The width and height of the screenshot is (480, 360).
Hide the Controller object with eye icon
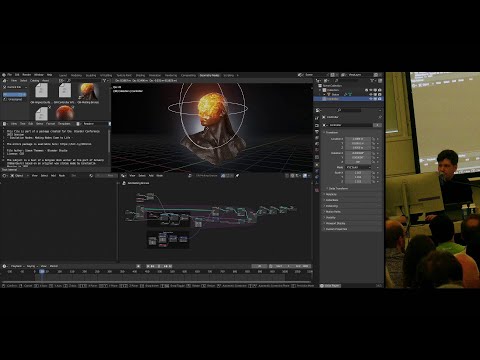coord(371,99)
